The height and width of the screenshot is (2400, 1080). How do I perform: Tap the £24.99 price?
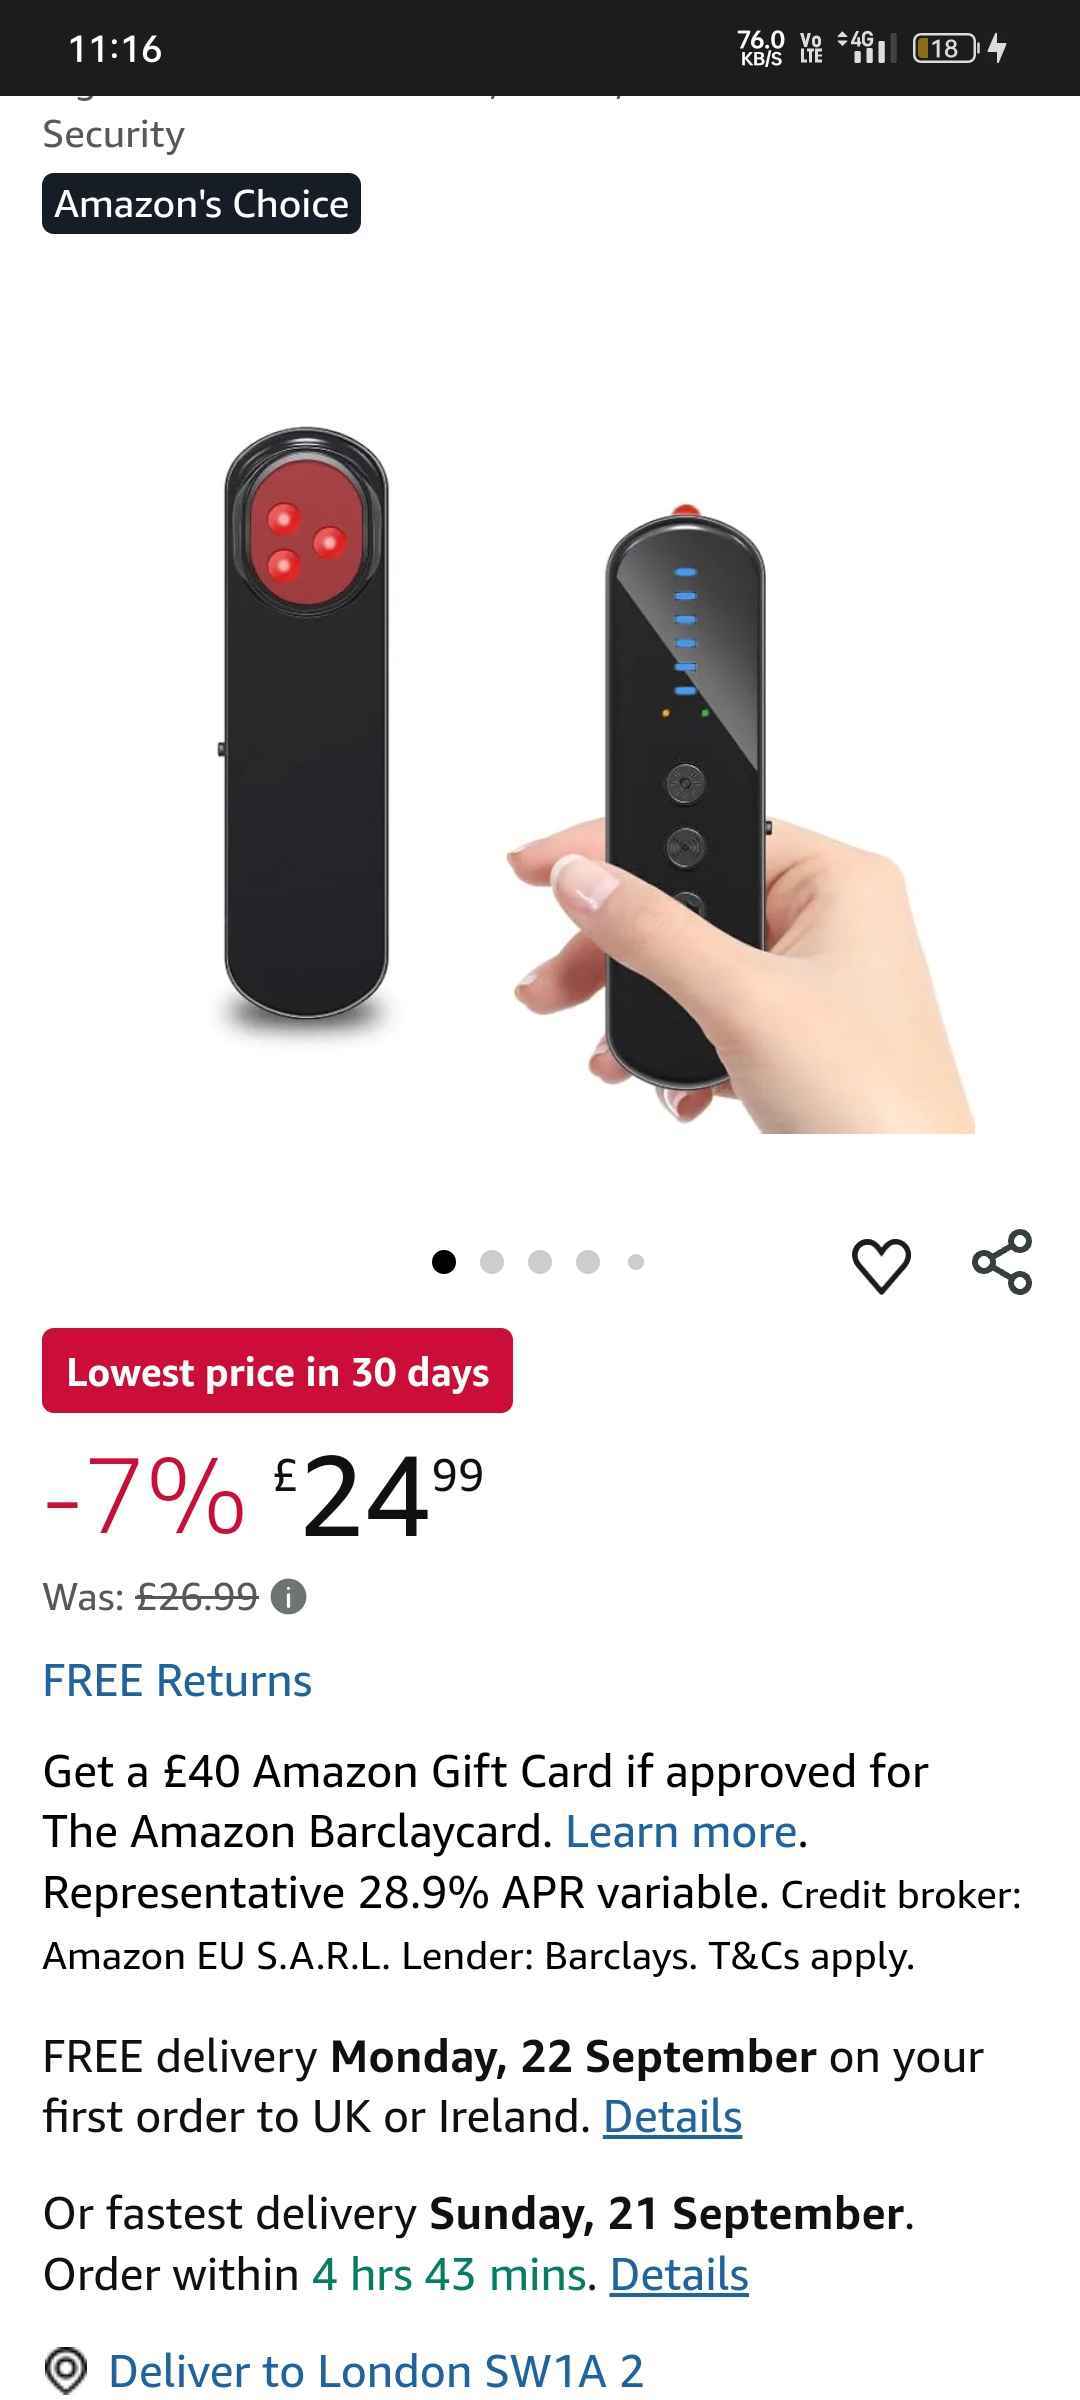coord(378,1497)
